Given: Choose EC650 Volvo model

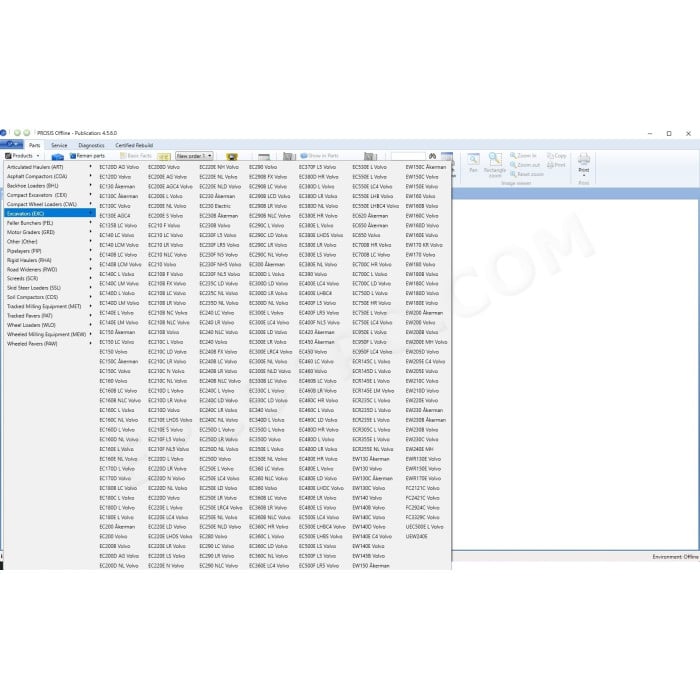Looking at the screenshot, I should (x=366, y=235).
